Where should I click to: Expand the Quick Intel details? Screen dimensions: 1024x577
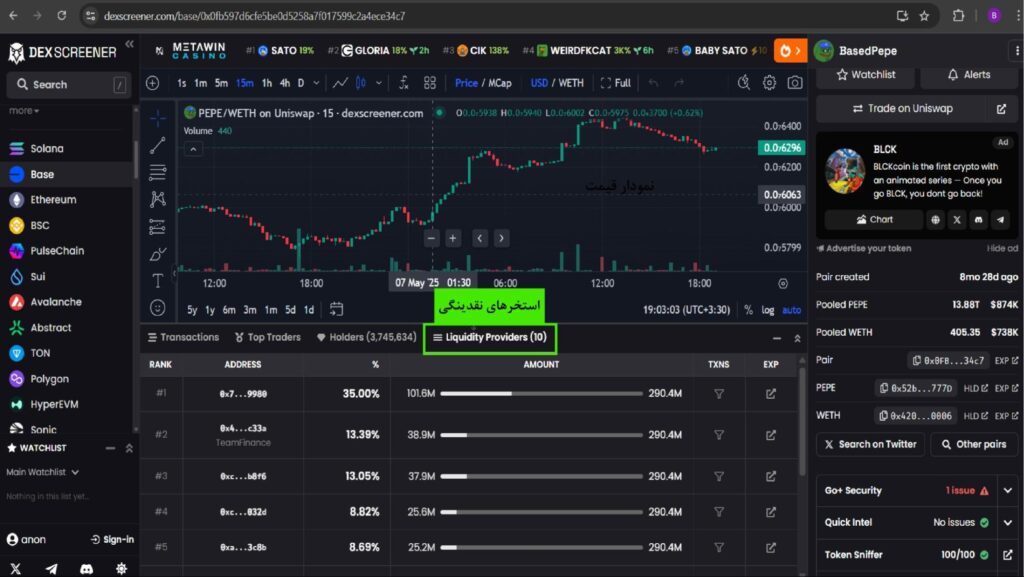click(x=1008, y=522)
